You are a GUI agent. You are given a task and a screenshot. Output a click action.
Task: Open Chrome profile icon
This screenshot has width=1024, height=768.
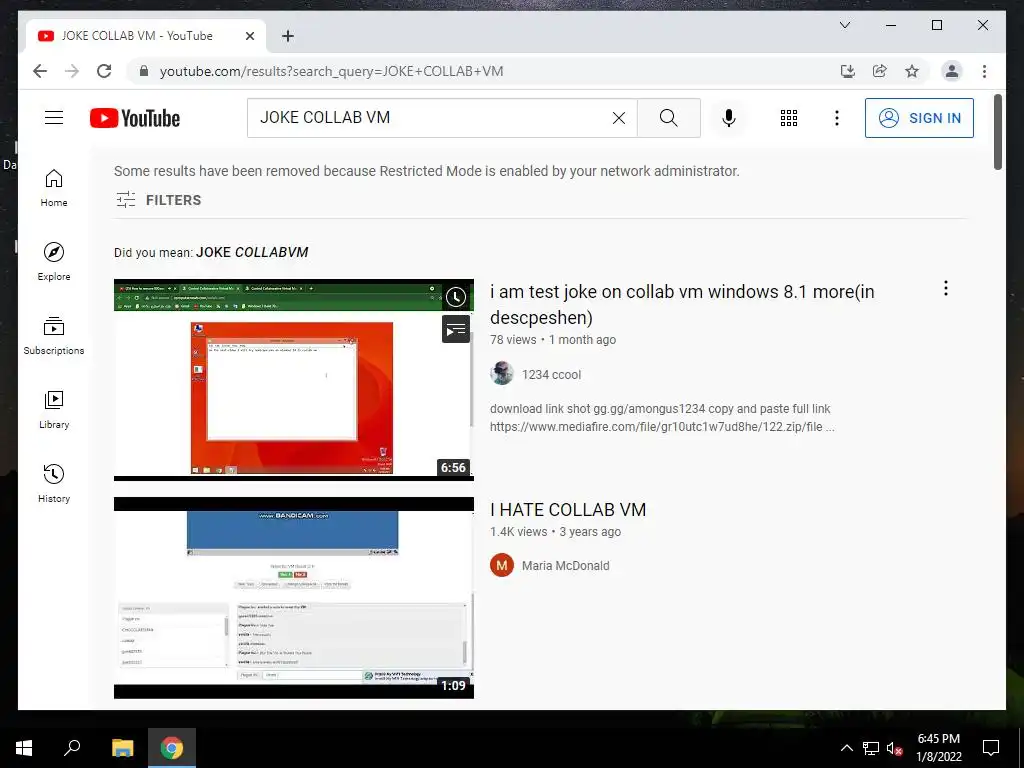[x=952, y=71]
